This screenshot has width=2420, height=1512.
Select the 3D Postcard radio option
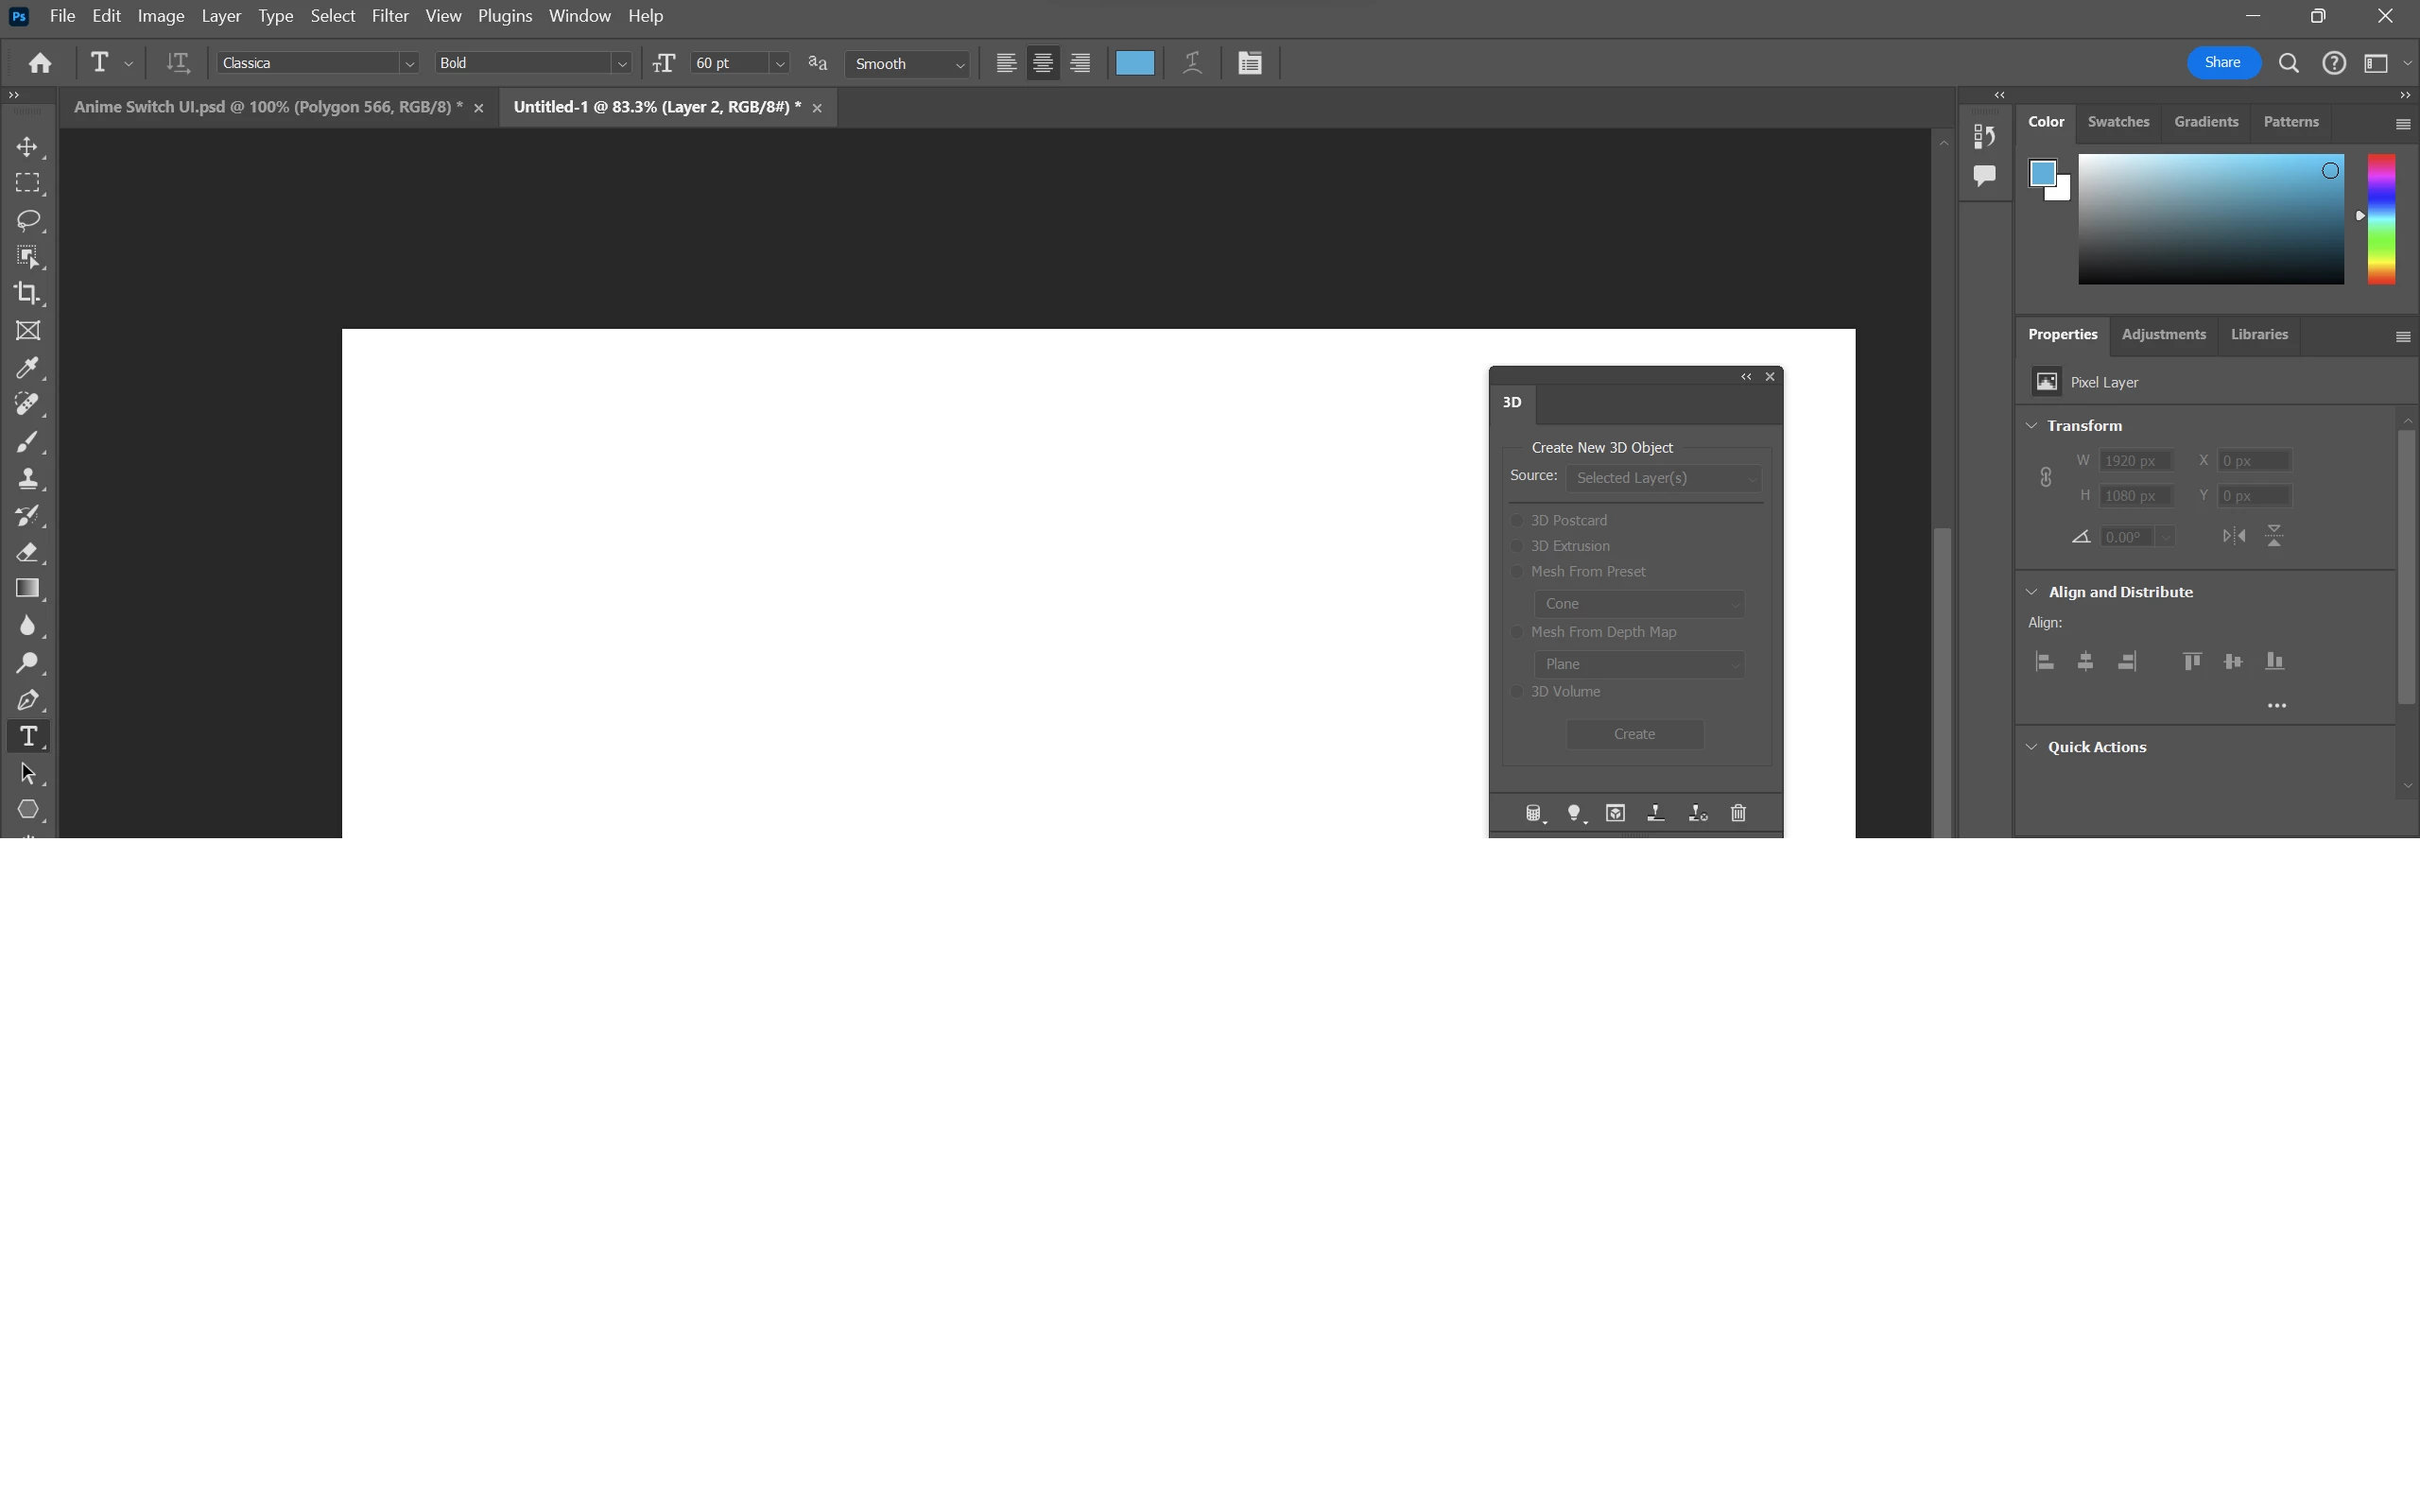click(x=1516, y=521)
